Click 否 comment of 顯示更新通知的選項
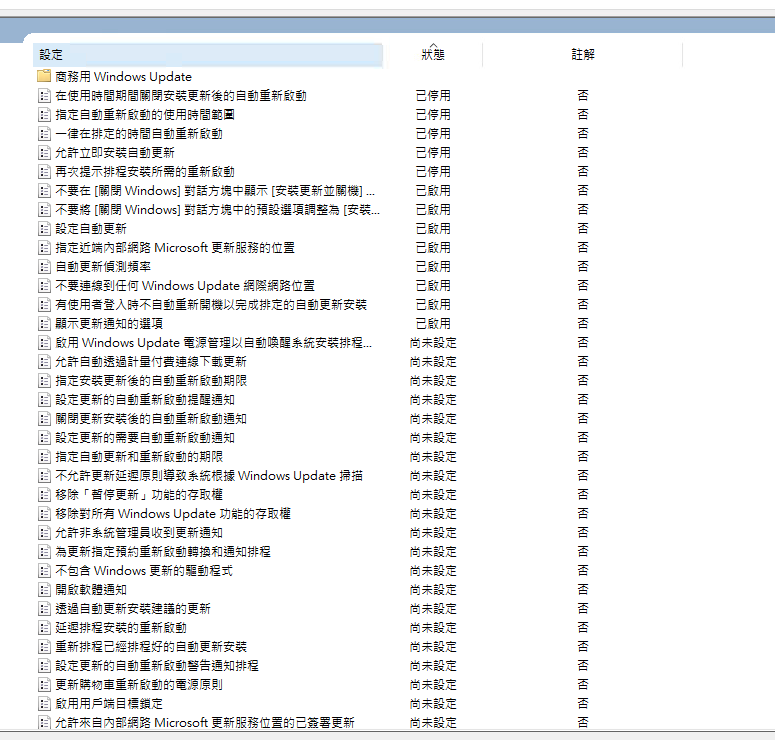This screenshot has height=740, width=775. point(583,323)
